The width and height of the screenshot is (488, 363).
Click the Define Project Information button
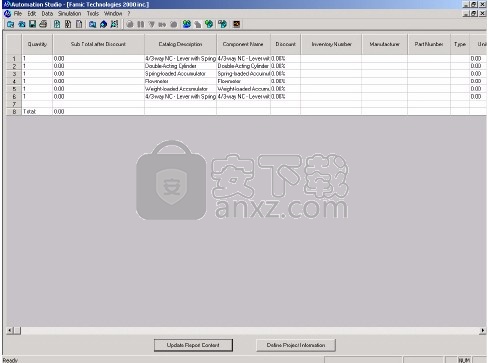pyautogui.click(x=296, y=345)
